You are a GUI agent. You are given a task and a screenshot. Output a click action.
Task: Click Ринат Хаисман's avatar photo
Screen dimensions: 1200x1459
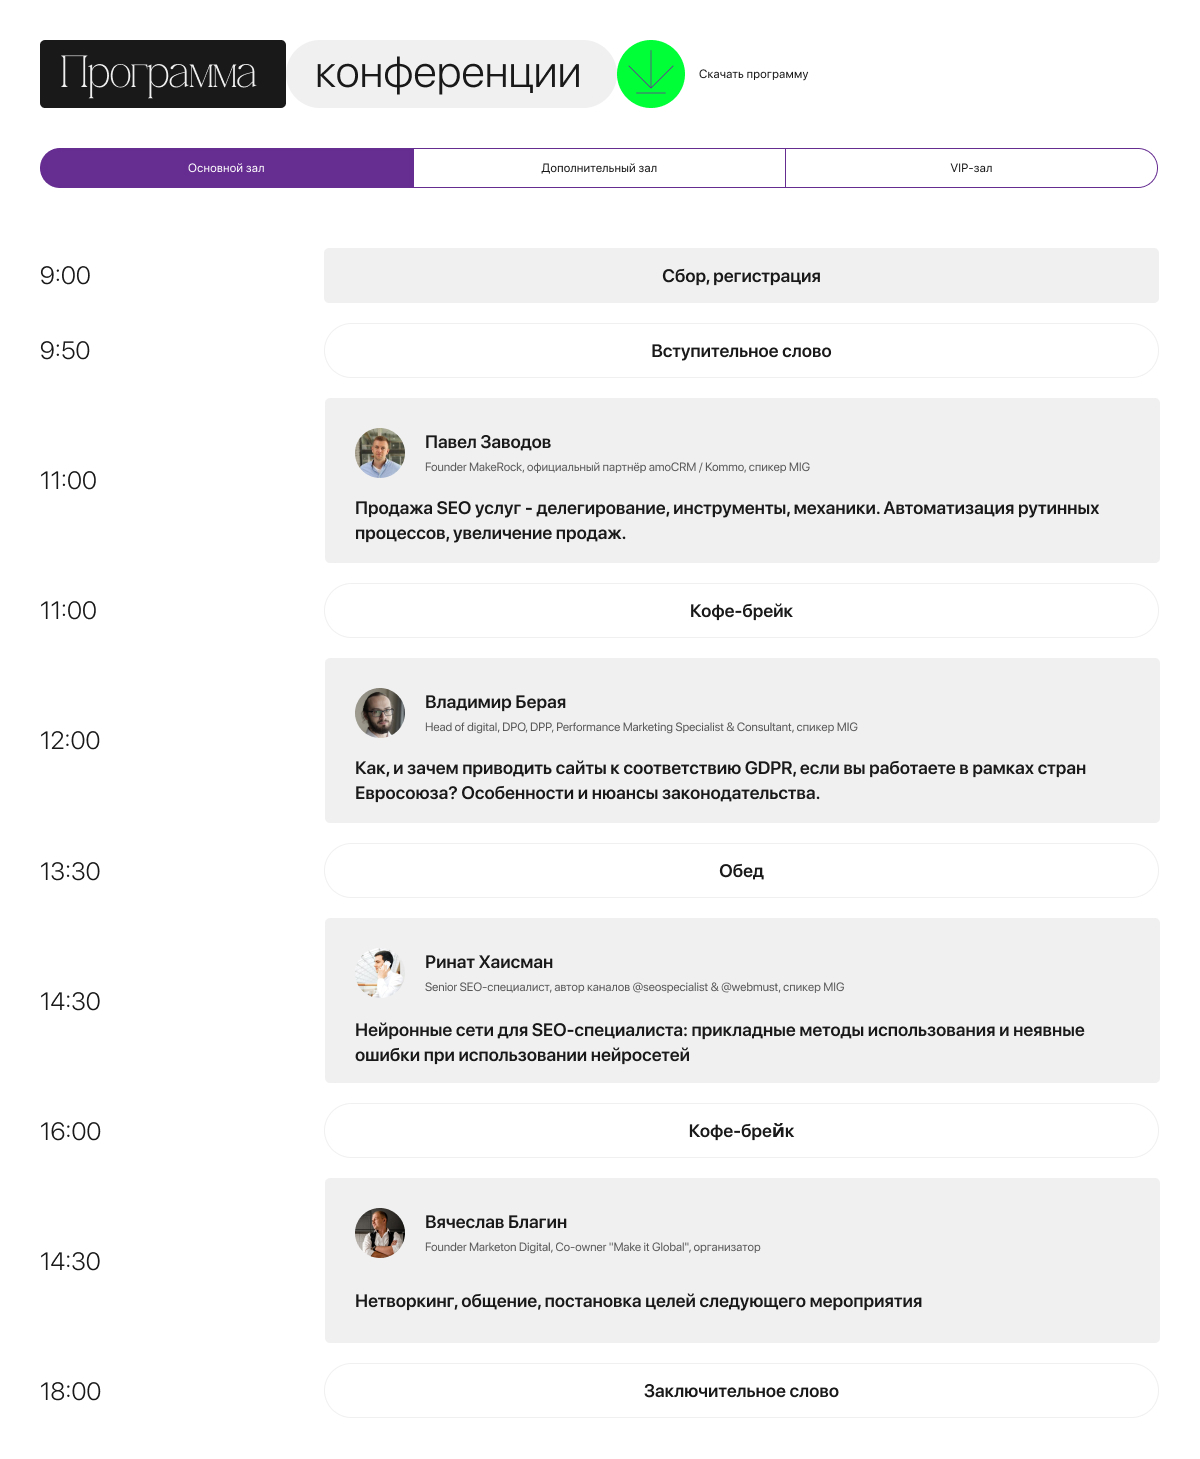point(380,973)
